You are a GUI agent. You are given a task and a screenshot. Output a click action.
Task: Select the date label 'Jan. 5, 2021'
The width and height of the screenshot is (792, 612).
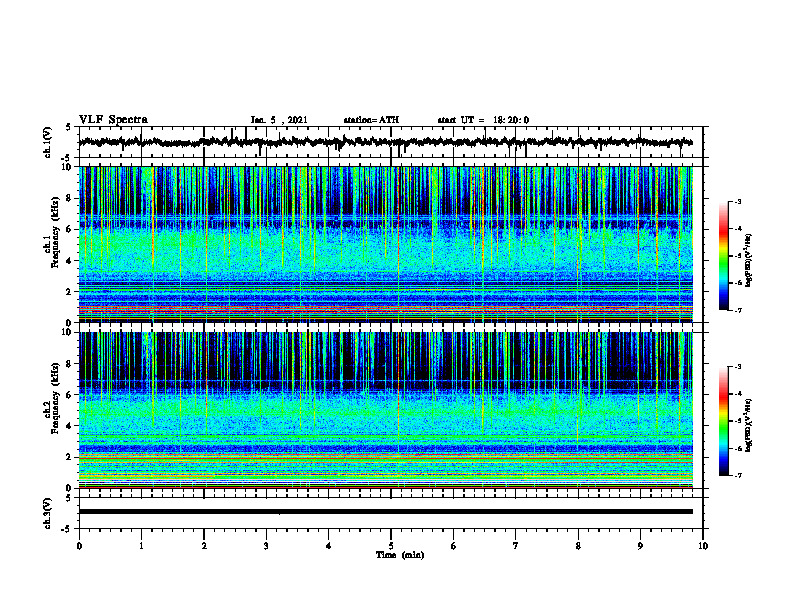click(x=279, y=120)
